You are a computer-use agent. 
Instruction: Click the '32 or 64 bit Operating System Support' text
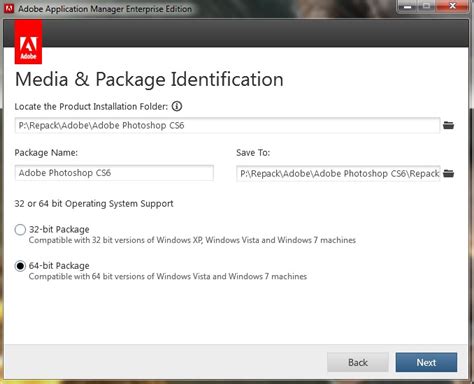94,204
